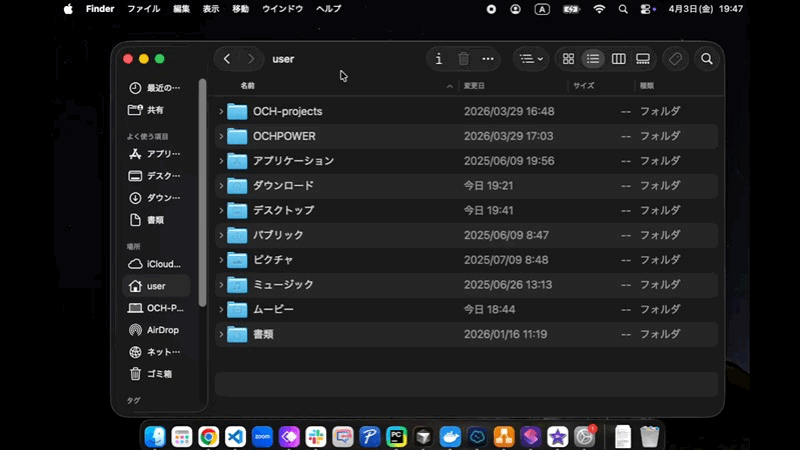Select the アプリケーション folder name
Image resolution: width=800 pixels, height=450 pixels.
293,161
